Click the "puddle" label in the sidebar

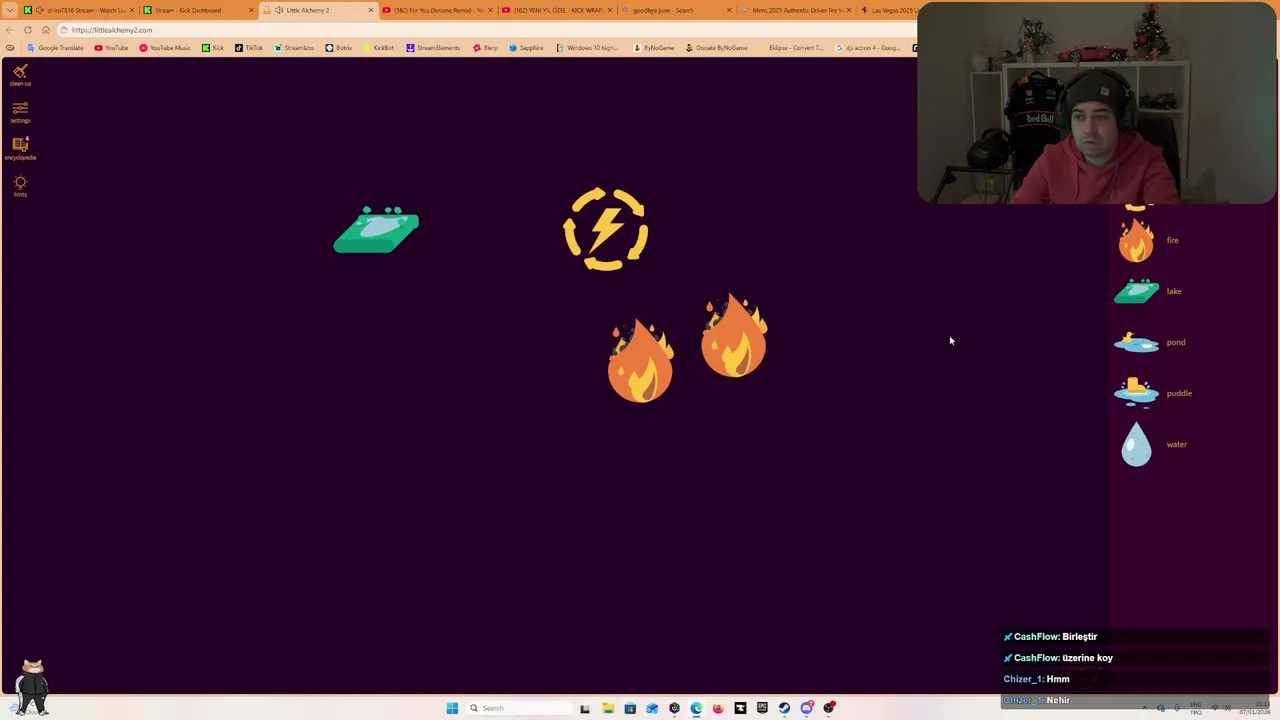click(x=1179, y=393)
